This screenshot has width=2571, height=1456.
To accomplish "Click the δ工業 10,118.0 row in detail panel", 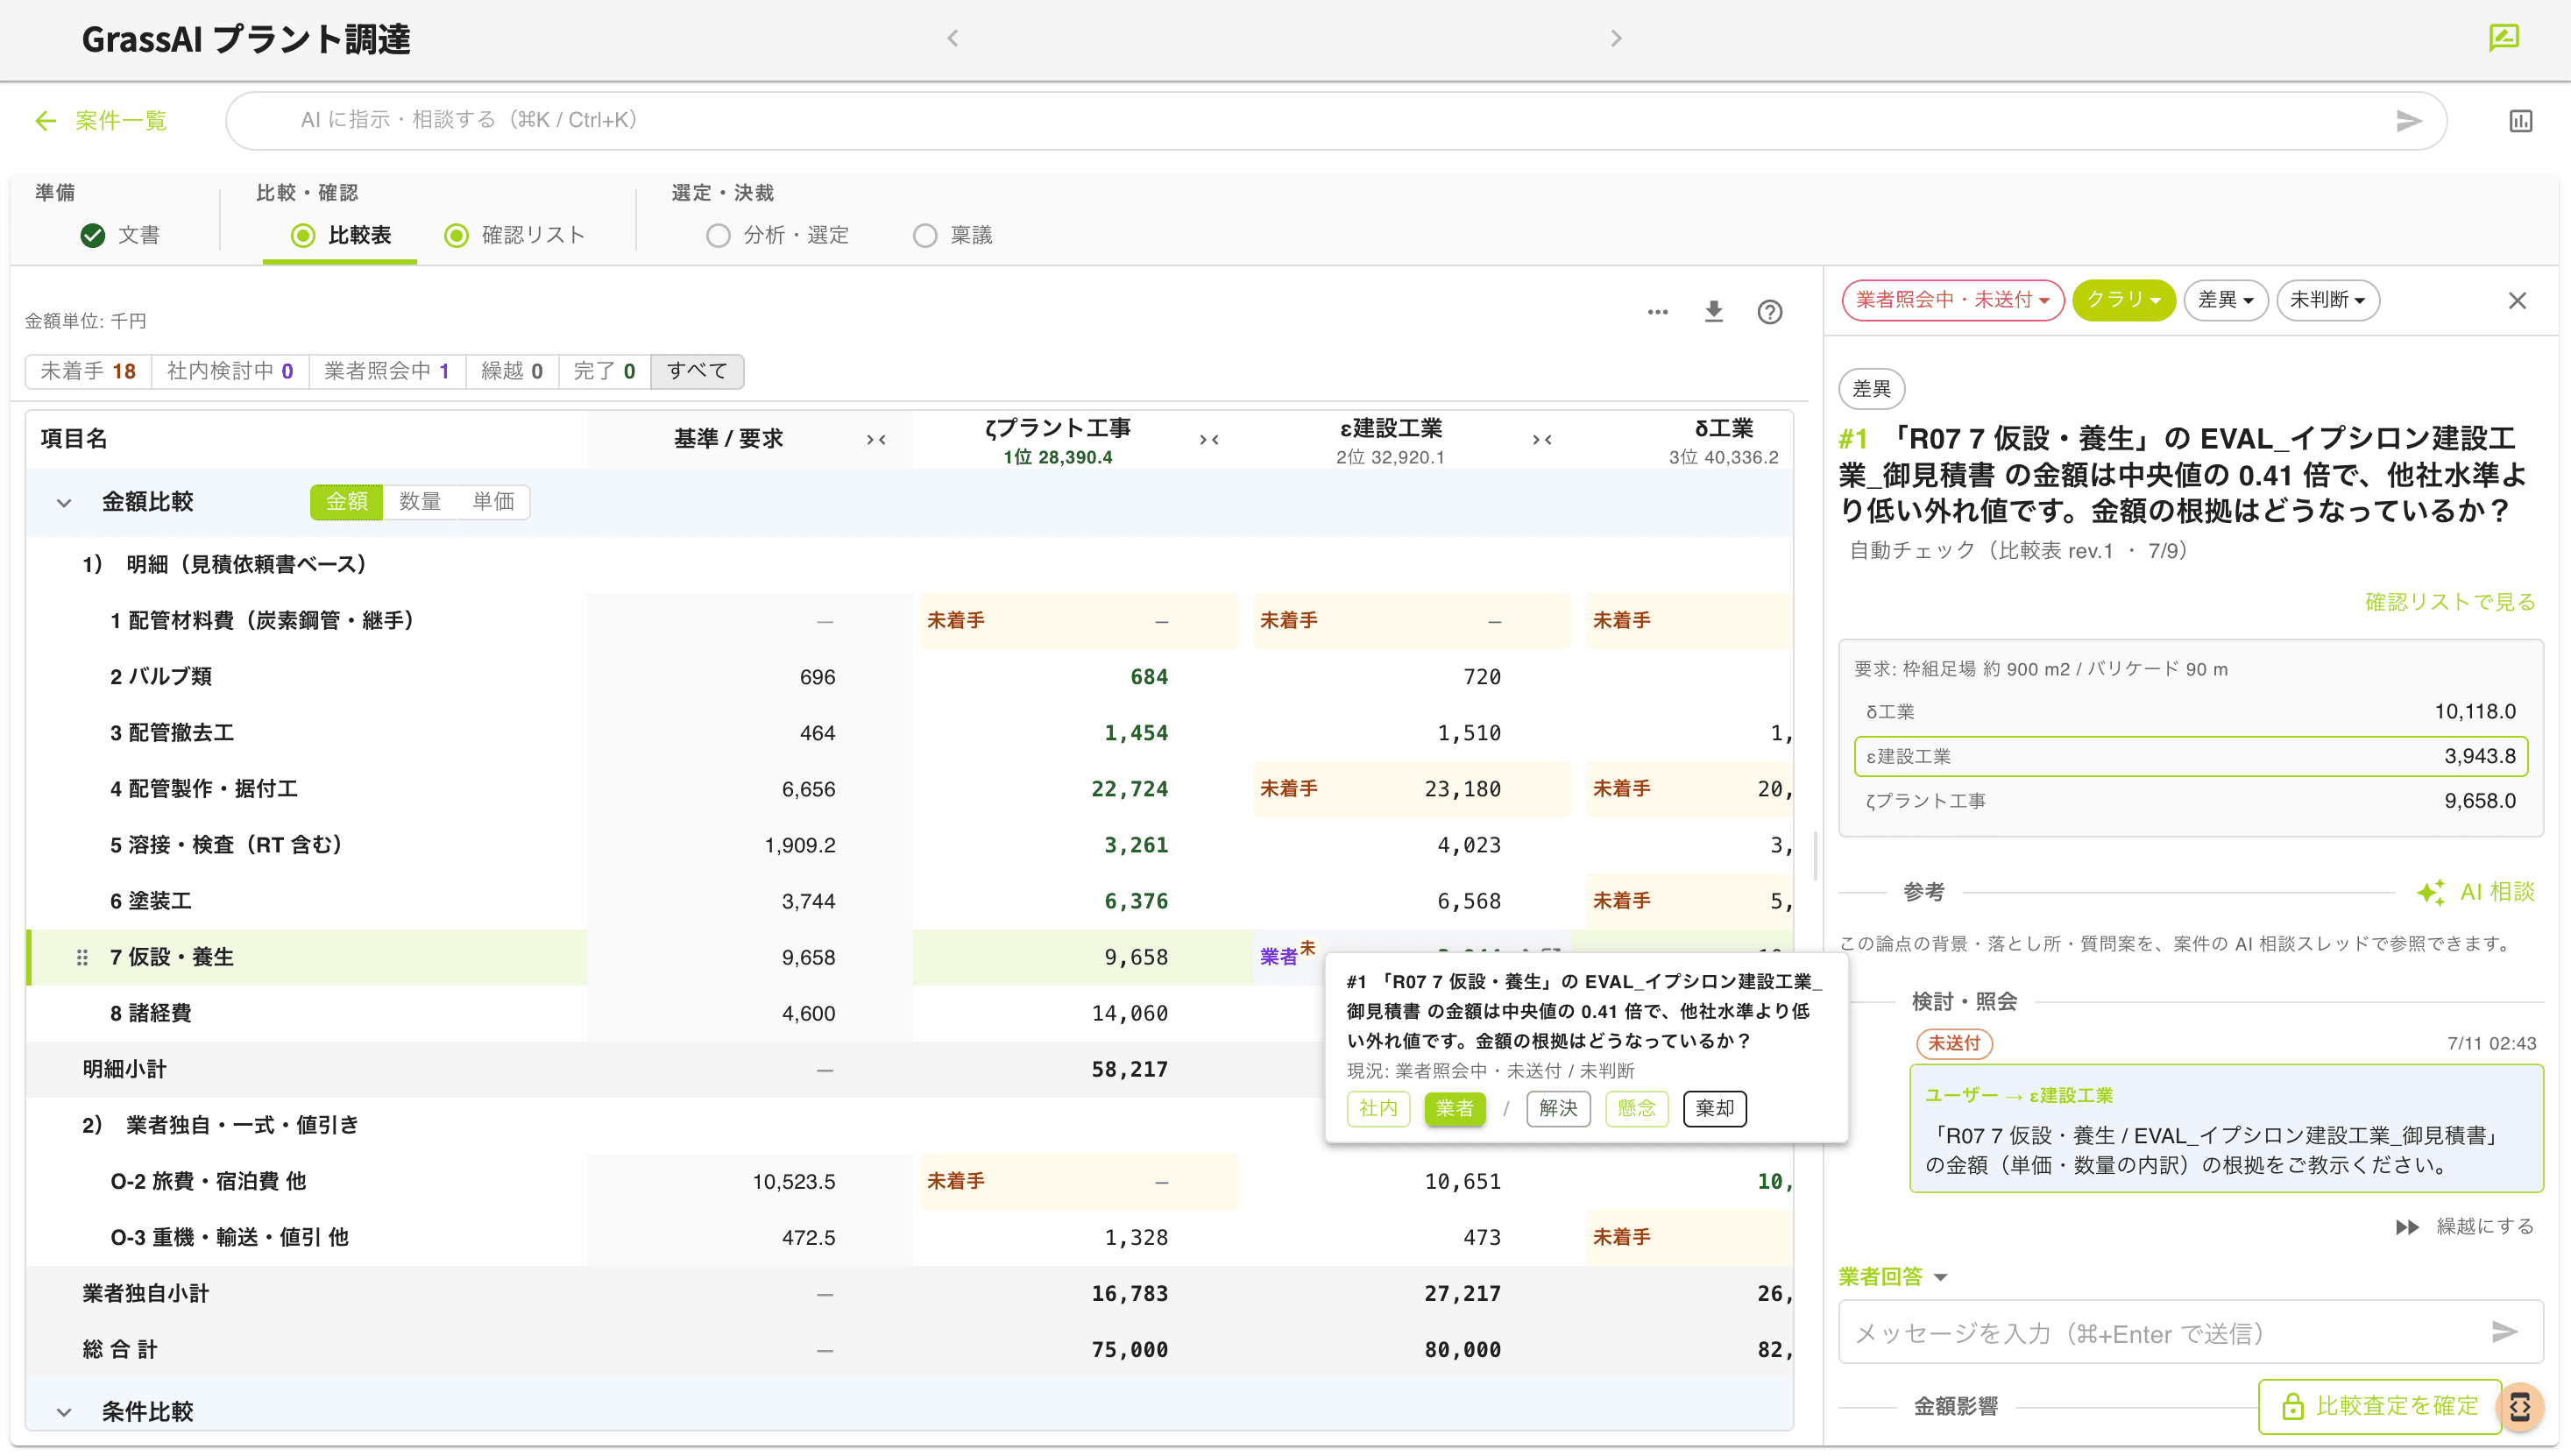I will point(2190,712).
